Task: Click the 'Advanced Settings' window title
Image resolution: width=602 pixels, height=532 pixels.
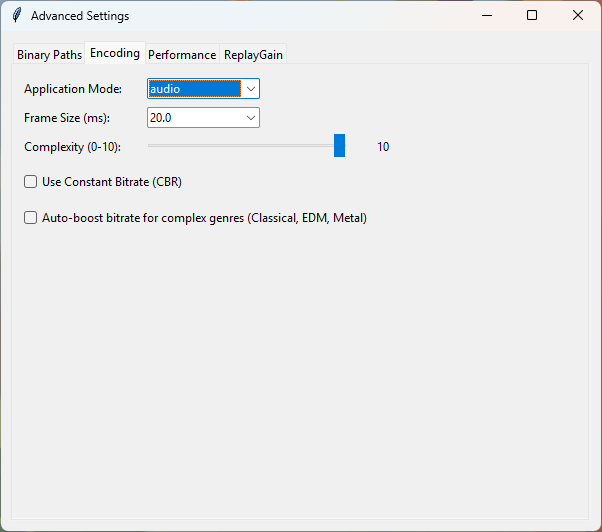Action: click(80, 16)
